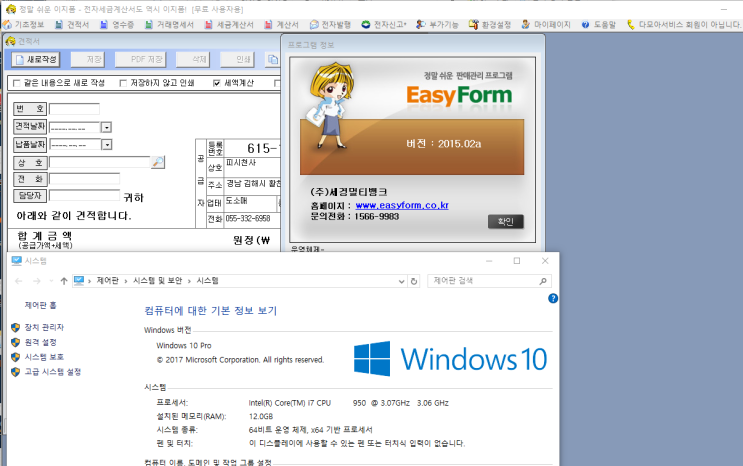Viewport: 743px width, 466px height.
Task: Open 고급 시스템 설정
Action: point(53,372)
